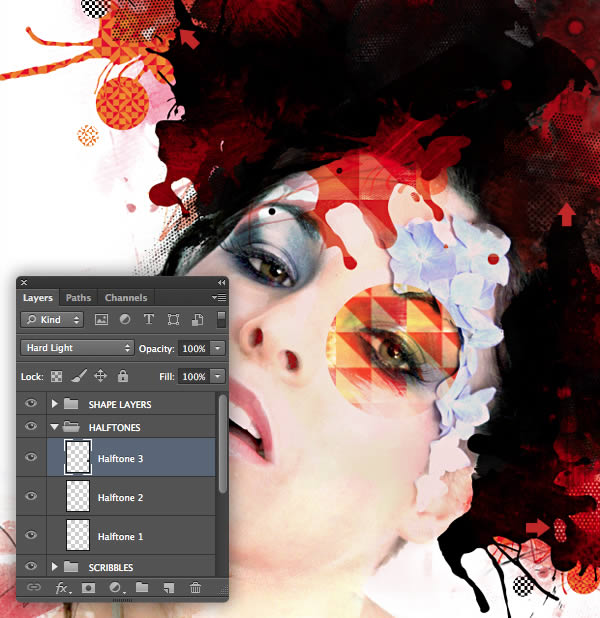
Task: Create new fill or adjustment layer
Action: 117,588
